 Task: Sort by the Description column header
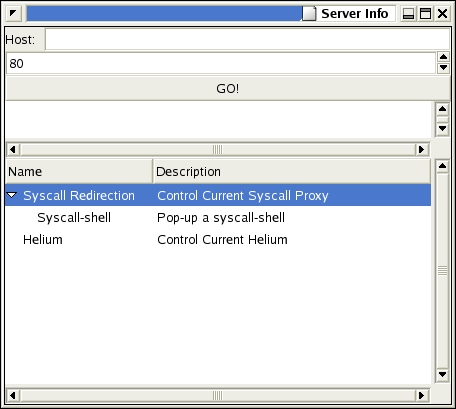[x=292, y=172]
